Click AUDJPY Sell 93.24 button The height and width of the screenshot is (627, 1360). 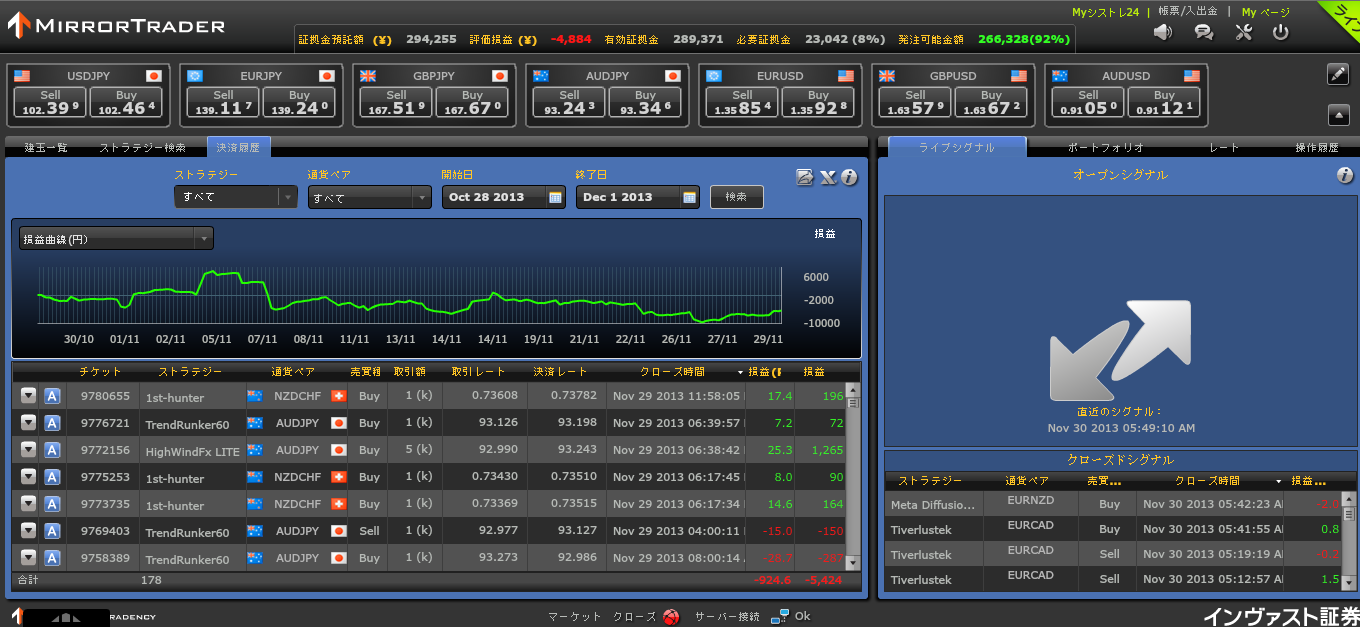[569, 103]
